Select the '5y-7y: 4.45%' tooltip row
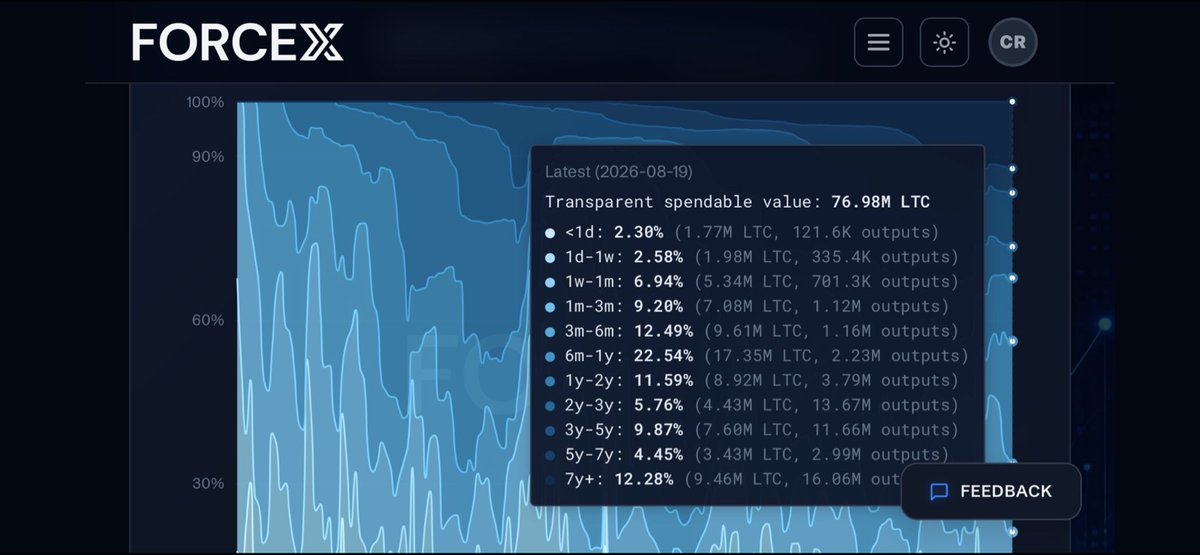 [747, 455]
